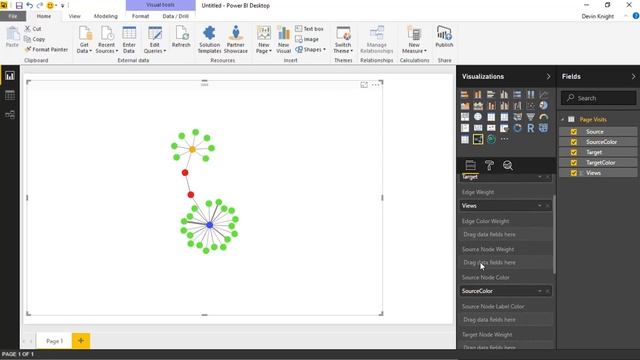Open the Target field well dropdown

[x=540, y=177]
